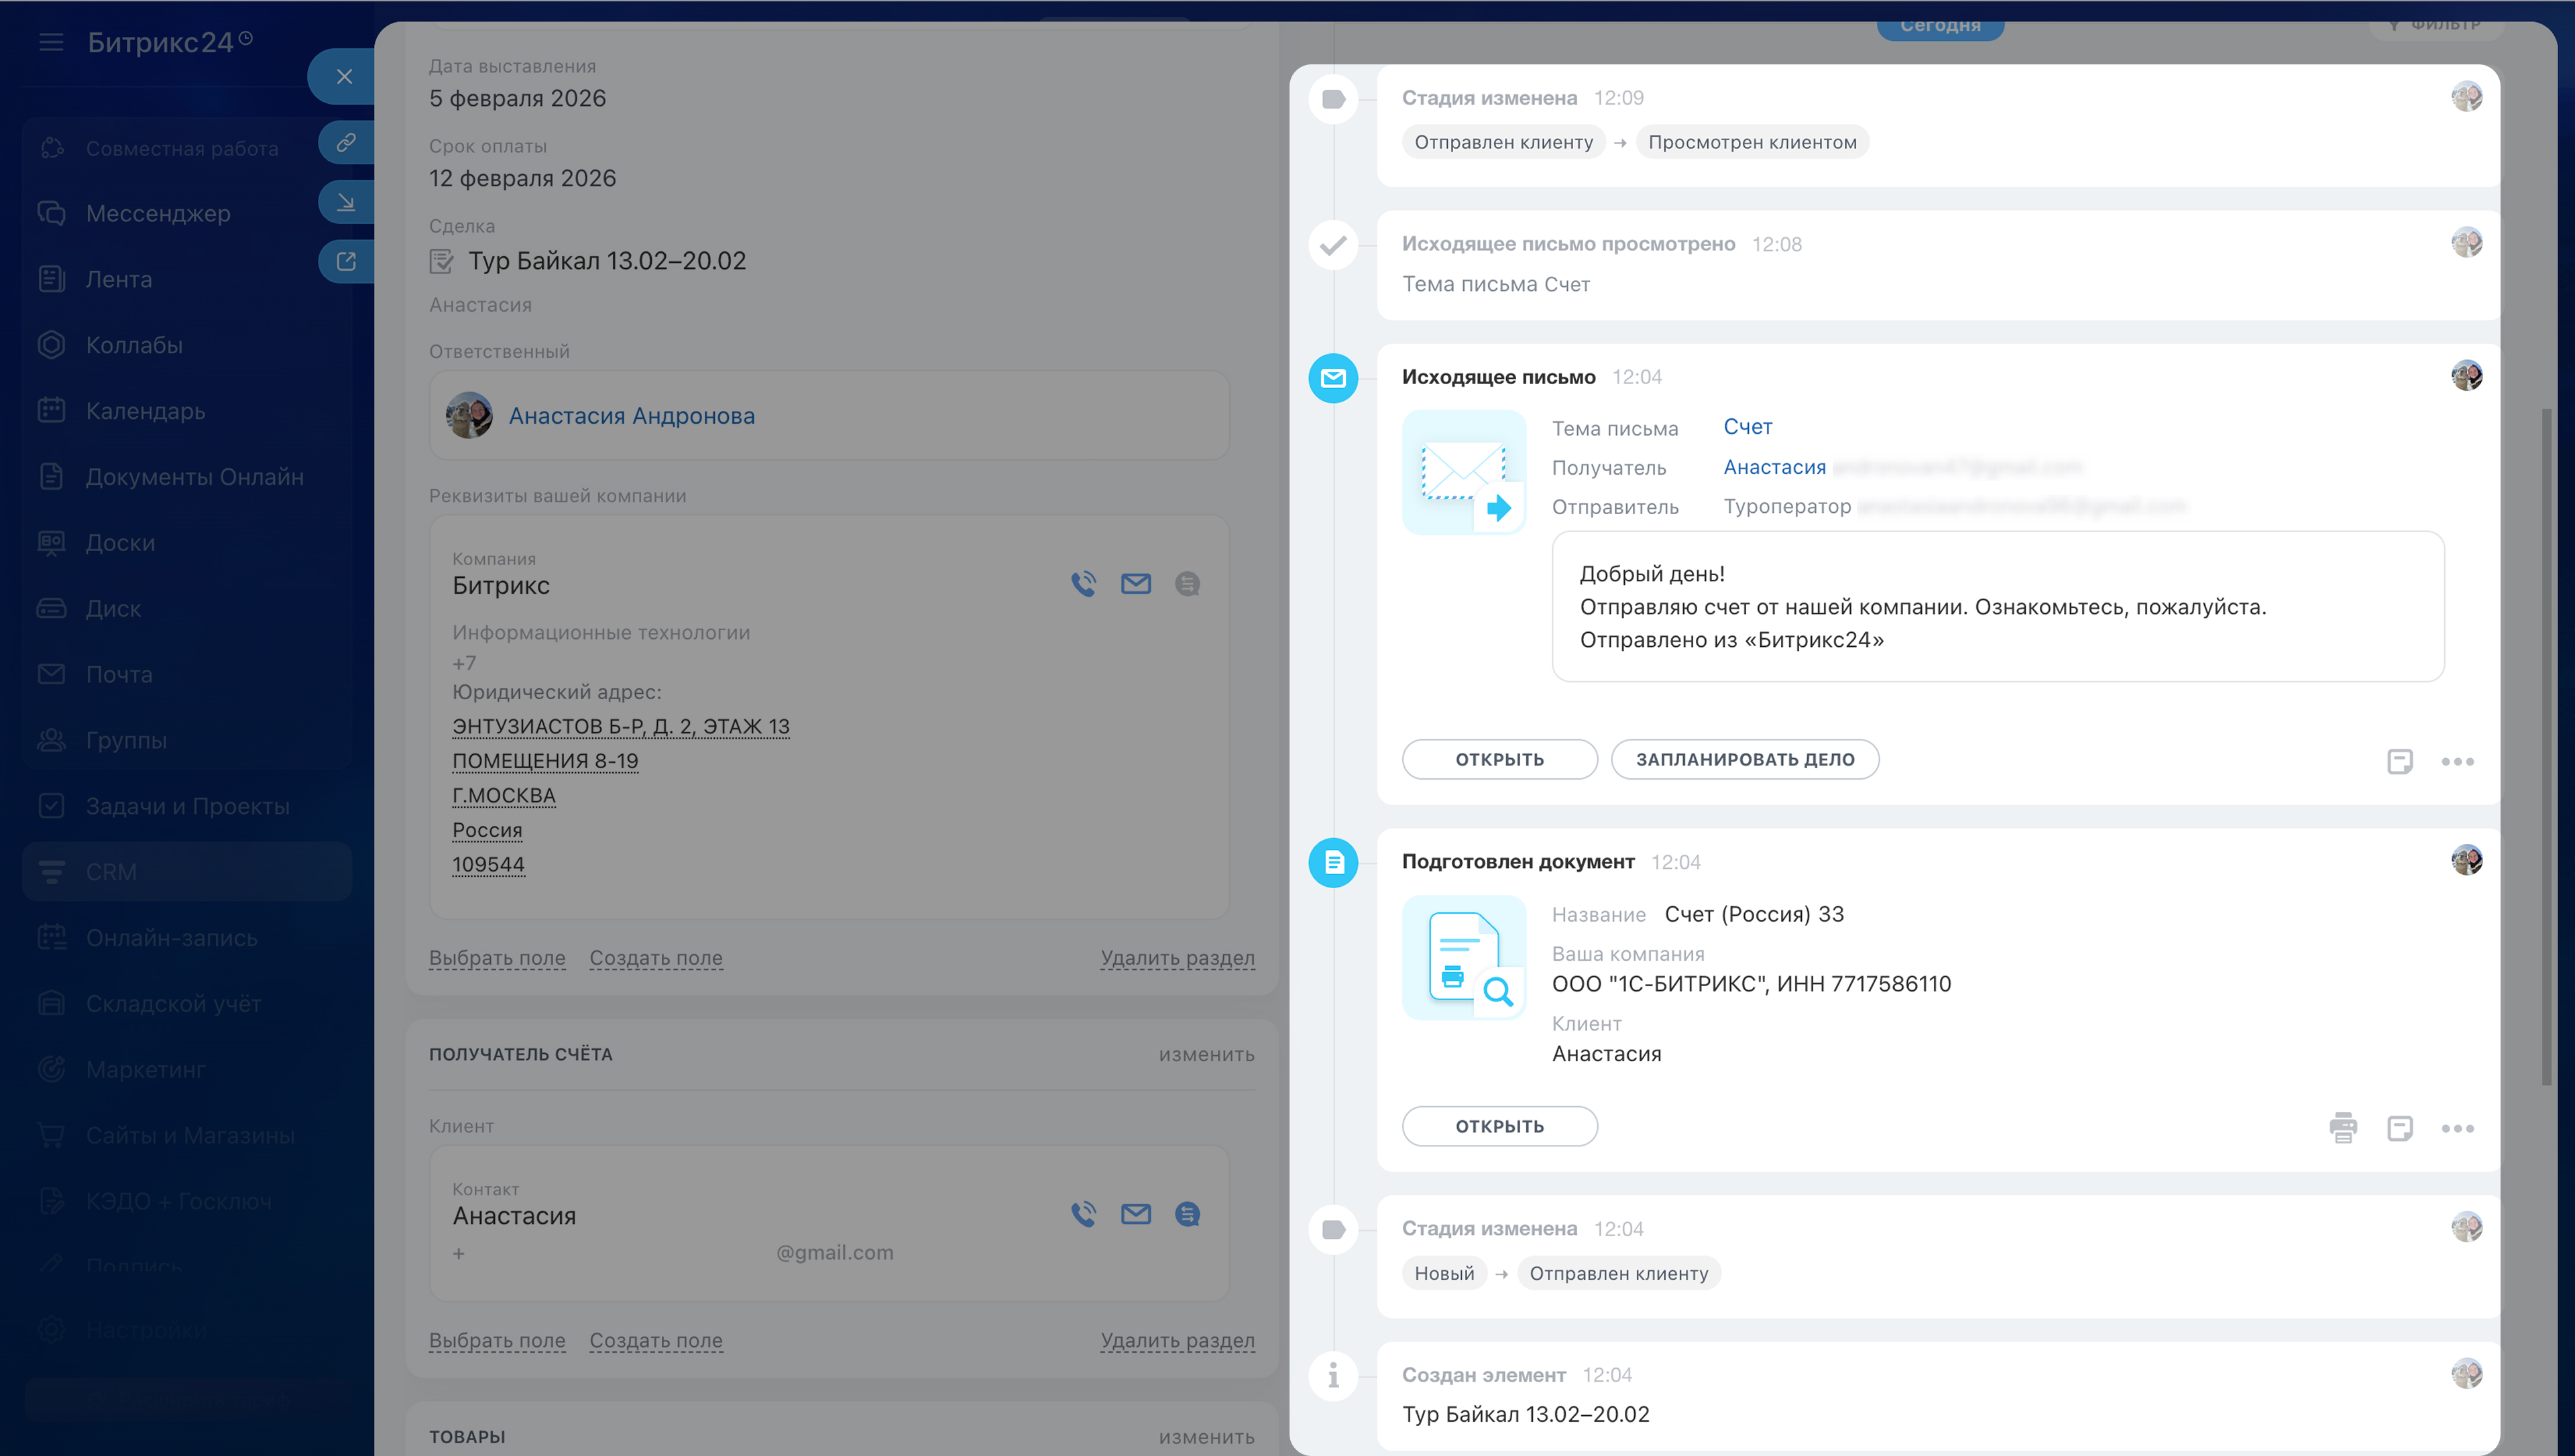Call Bitrix company via phone icon
Viewport: 2575px width, 1456px height.
(x=1083, y=584)
